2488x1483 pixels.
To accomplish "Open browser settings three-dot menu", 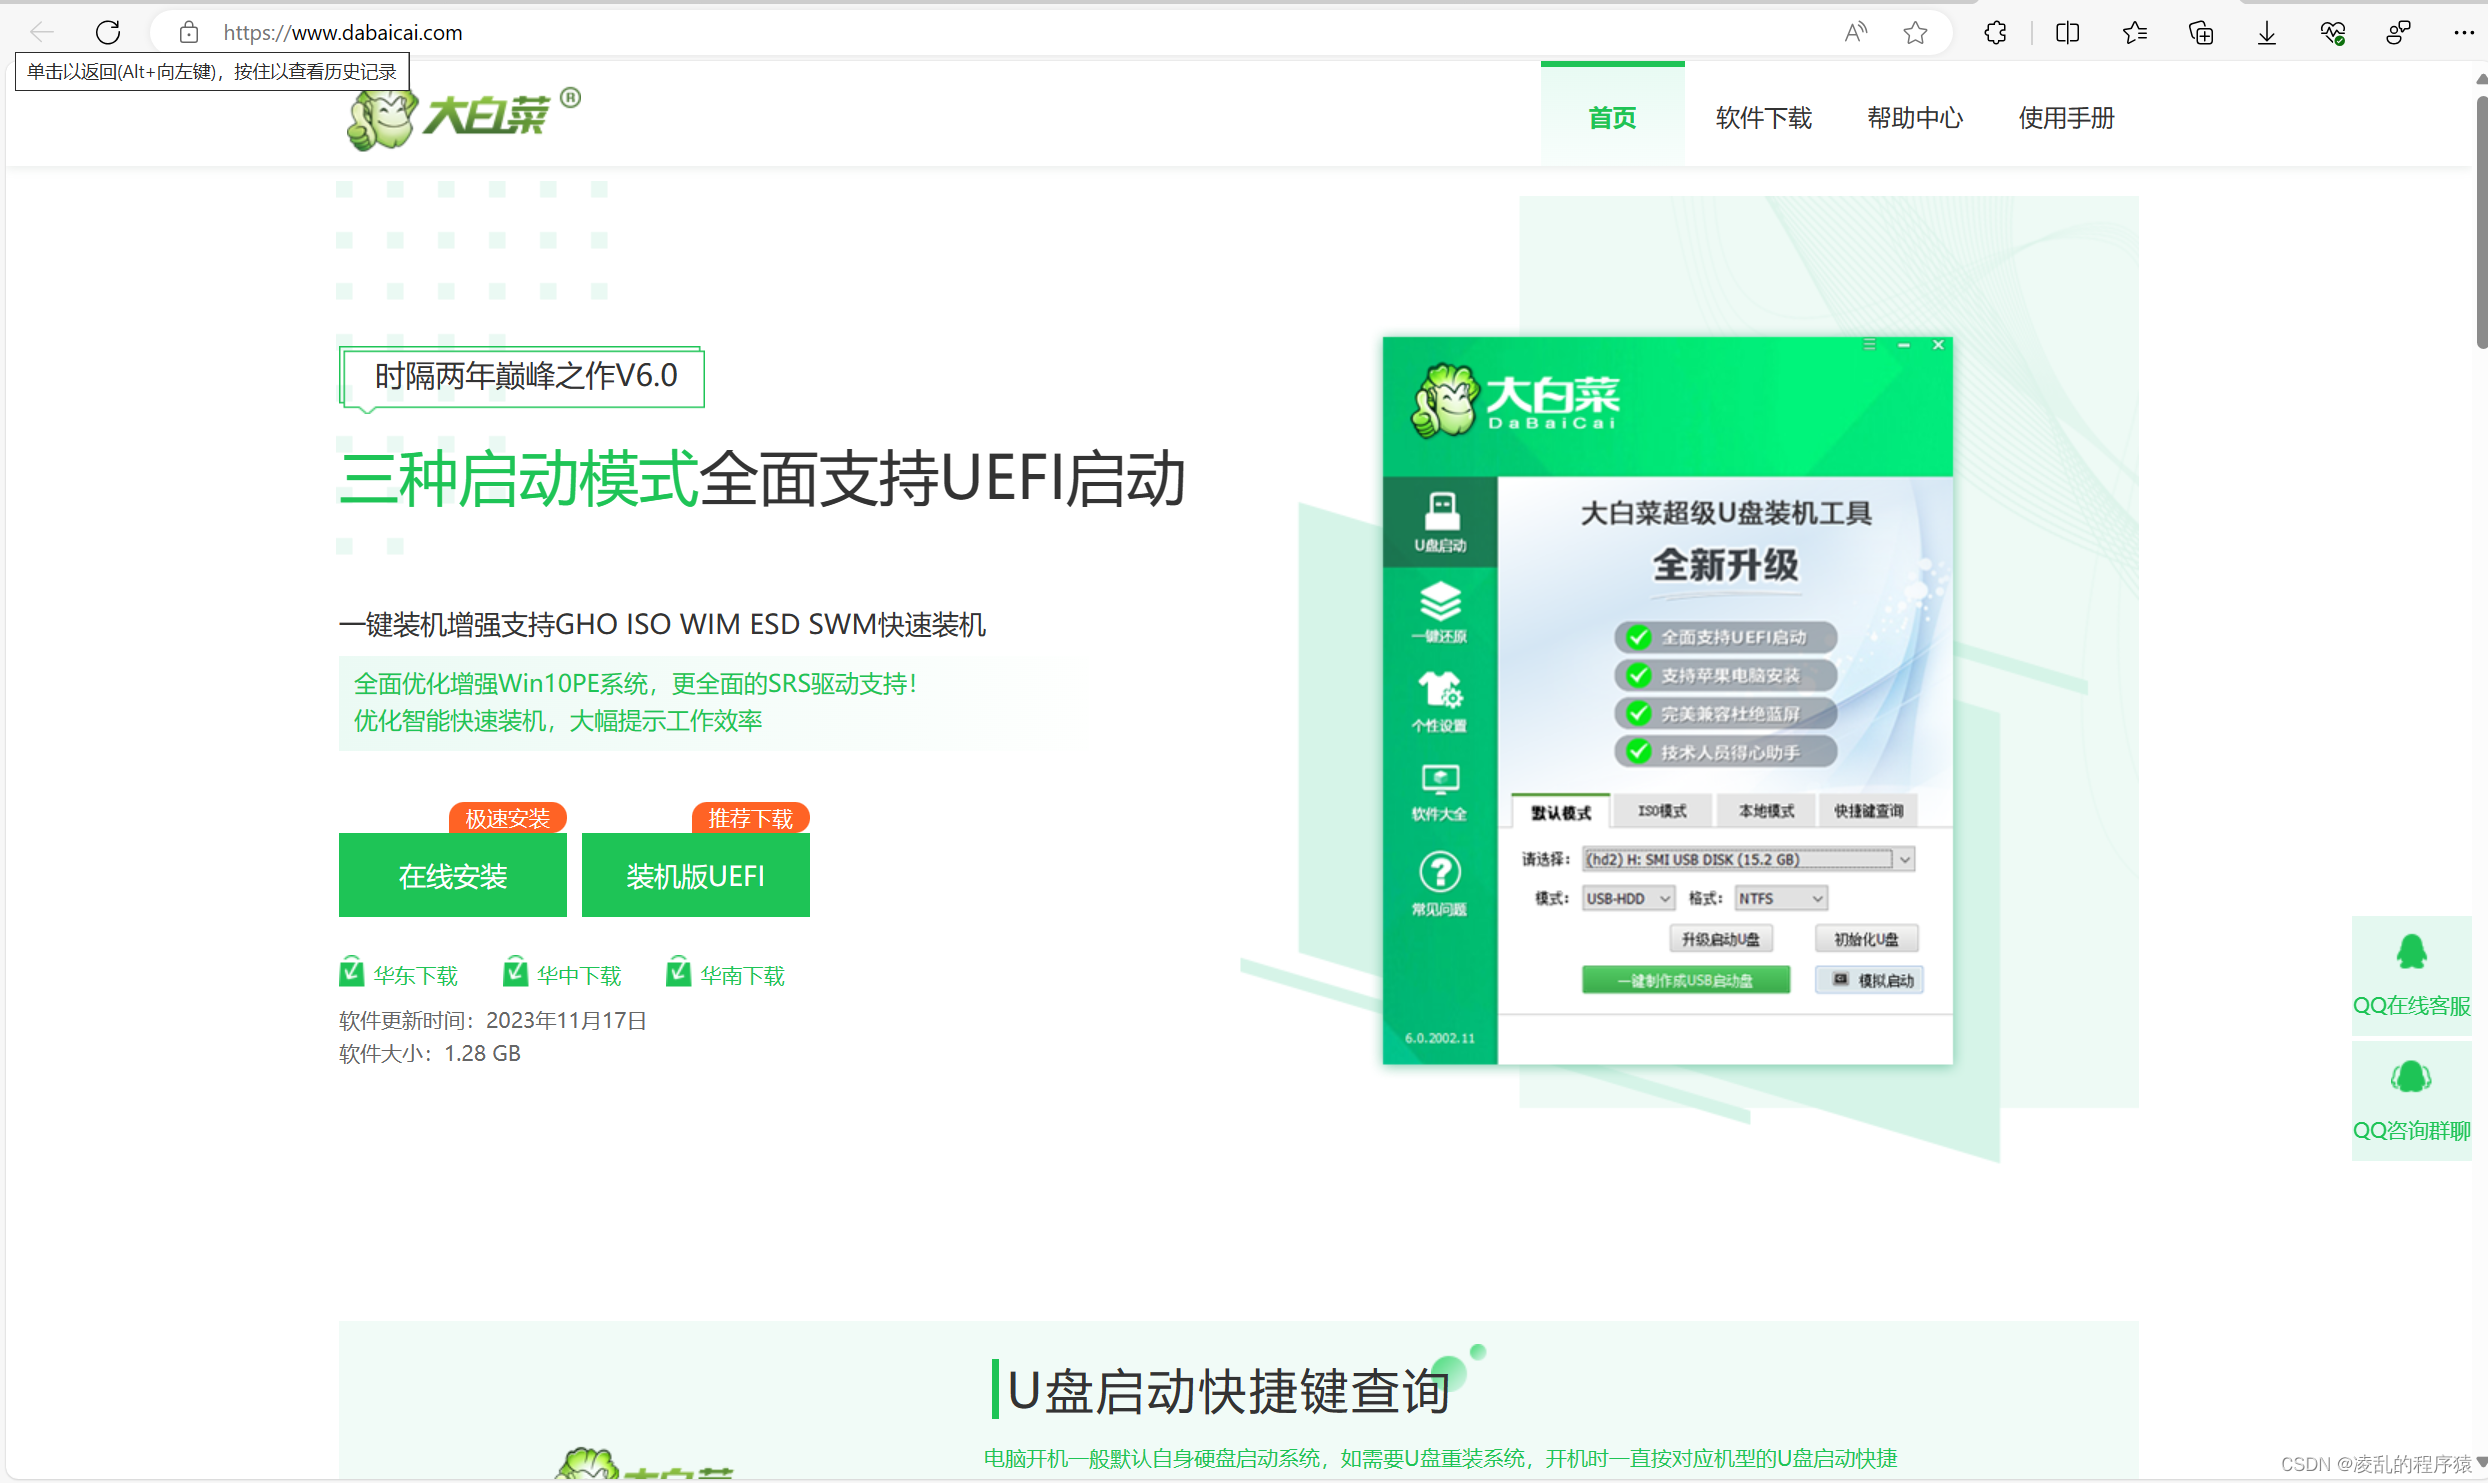I will point(2463,33).
